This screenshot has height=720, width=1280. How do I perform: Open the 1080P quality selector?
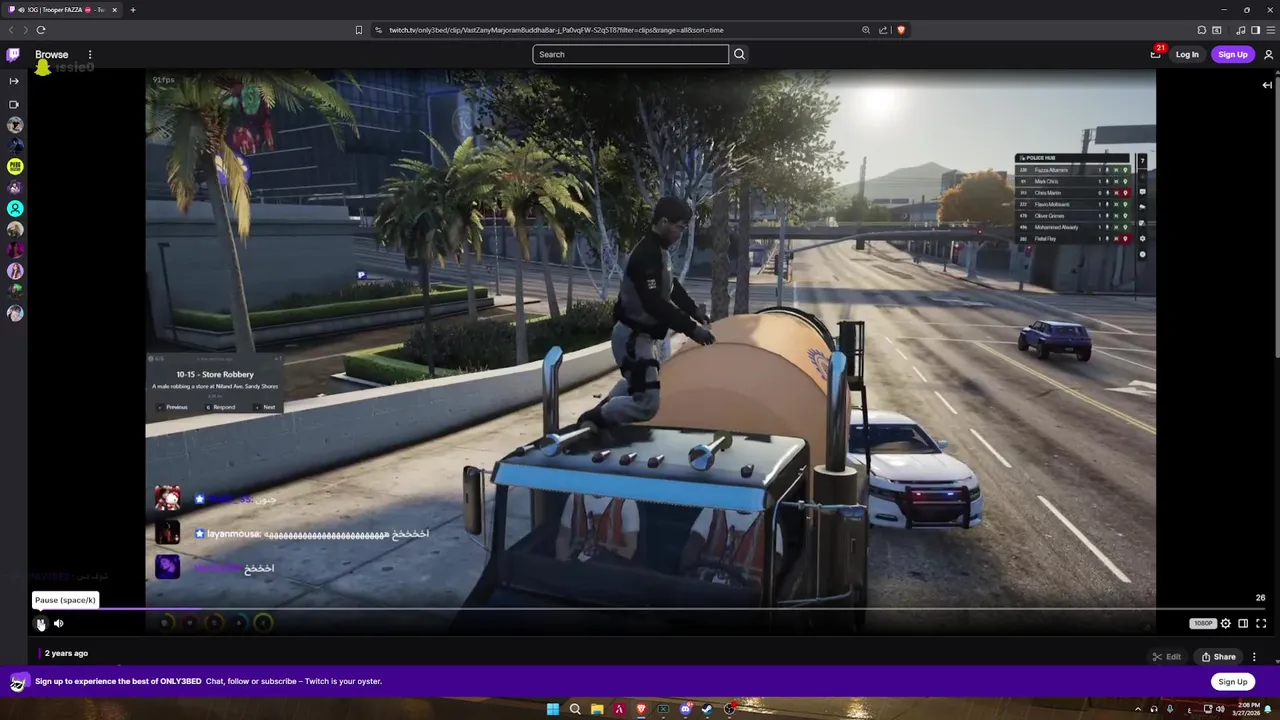click(x=1203, y=623)
